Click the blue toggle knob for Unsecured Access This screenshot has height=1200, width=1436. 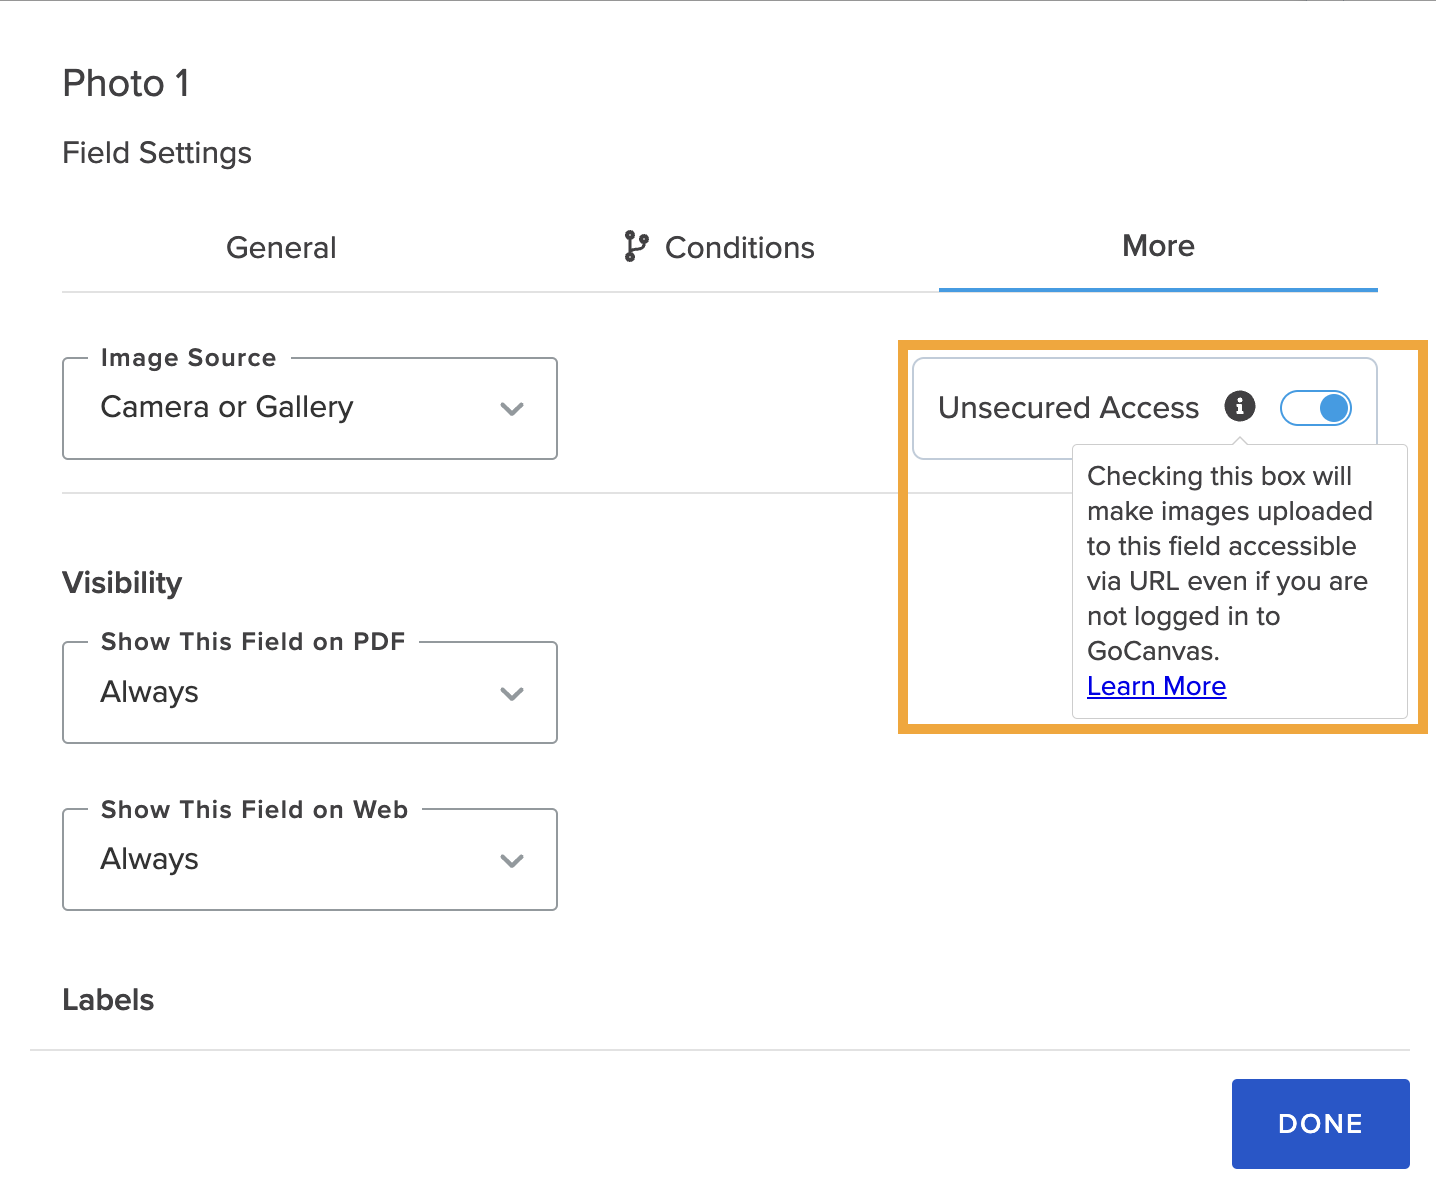(1332, 407)
